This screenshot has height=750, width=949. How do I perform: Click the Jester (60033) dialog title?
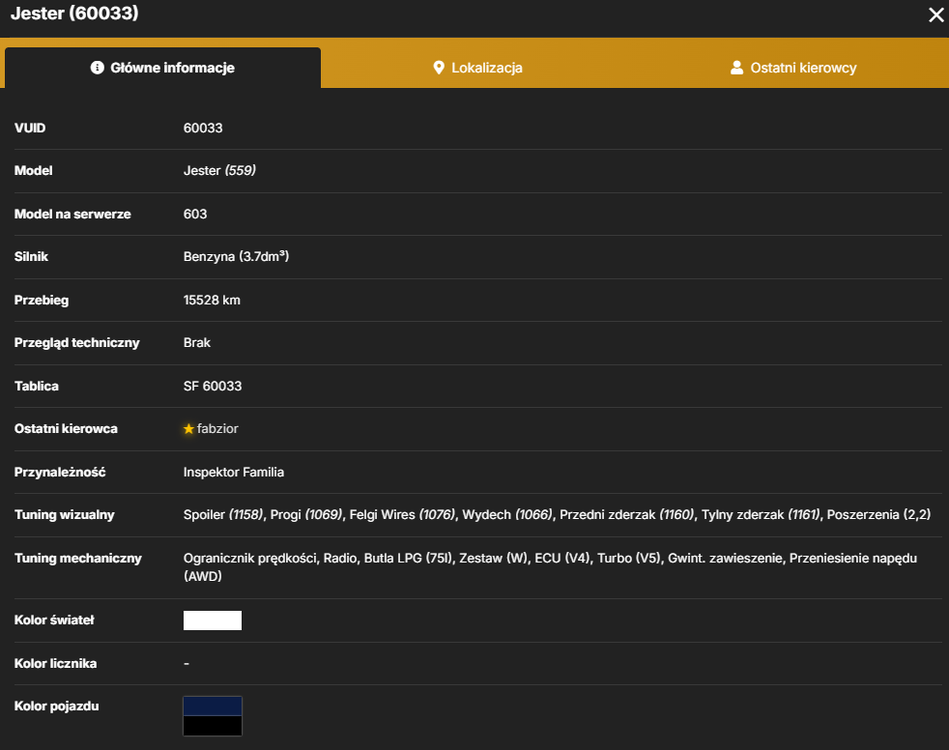point(74,13)
